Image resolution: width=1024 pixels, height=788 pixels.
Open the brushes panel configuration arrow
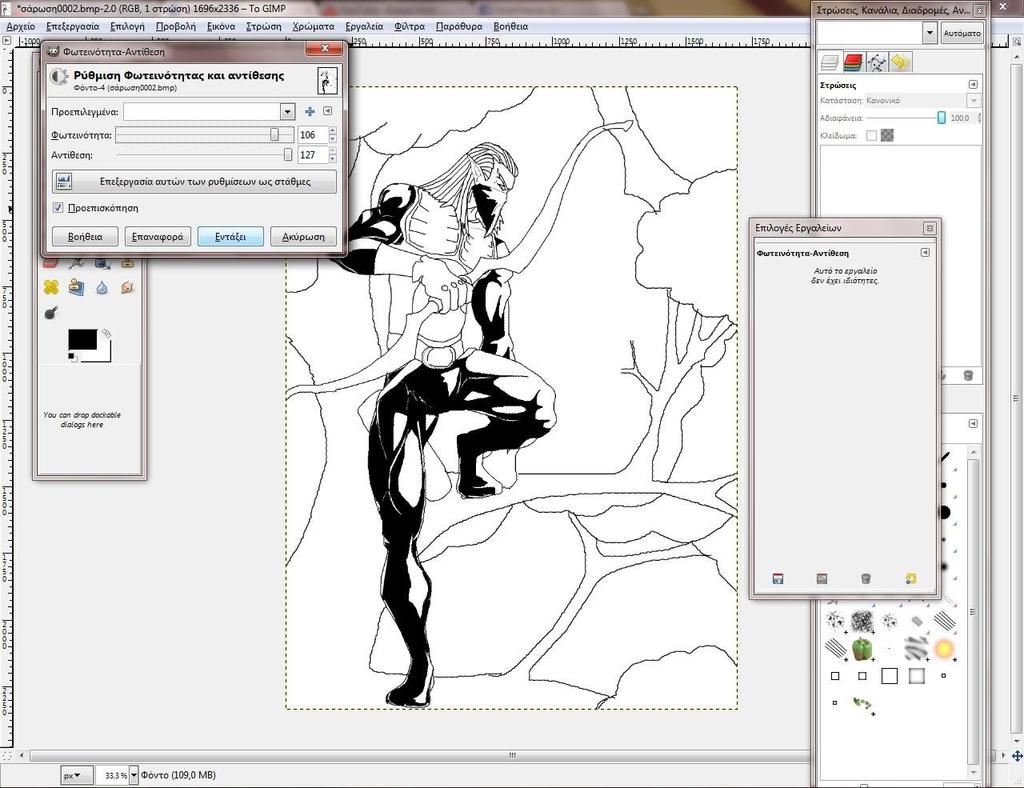pyautogui.click(x=973, y=423)
